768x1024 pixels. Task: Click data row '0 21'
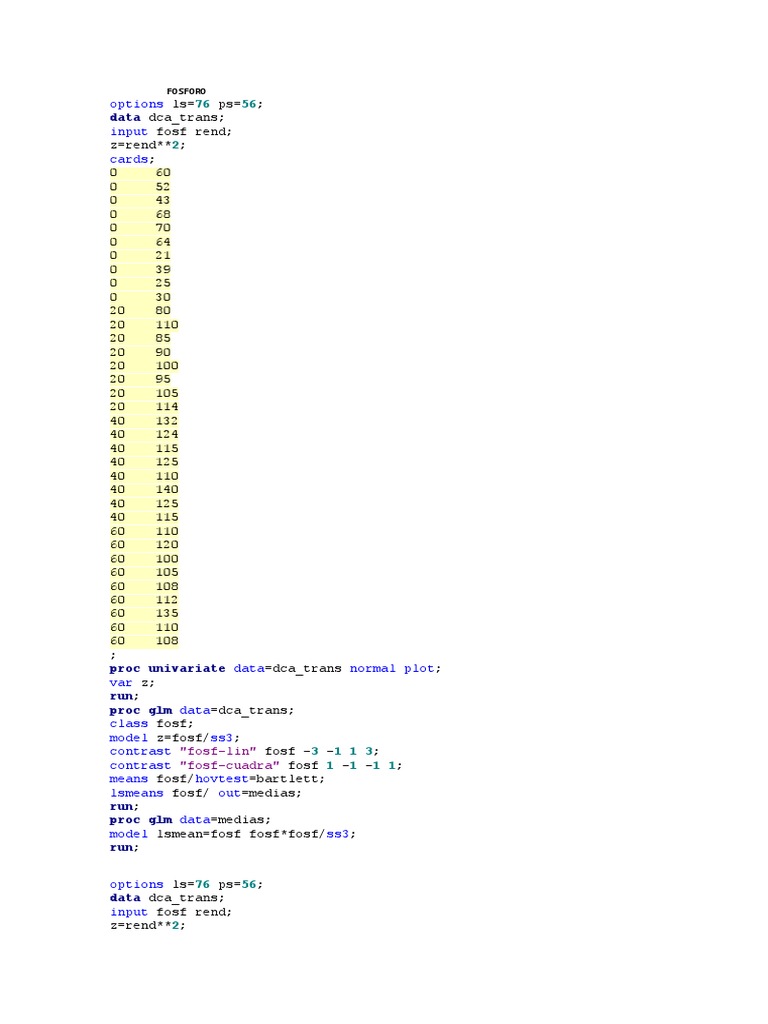(140, 255)
